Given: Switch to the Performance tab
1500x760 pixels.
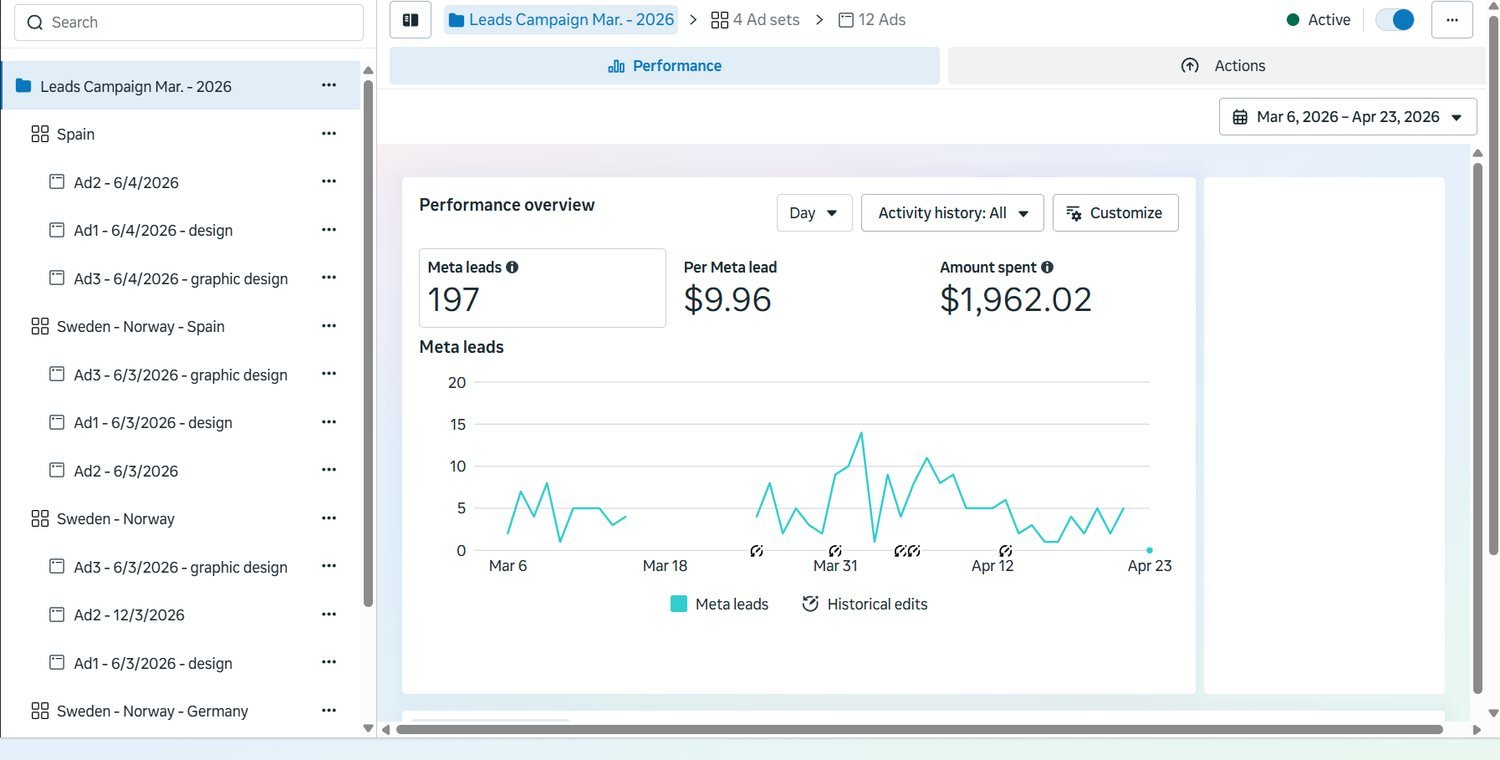Looking at the screenshot, I should click(x=664, y=66).
